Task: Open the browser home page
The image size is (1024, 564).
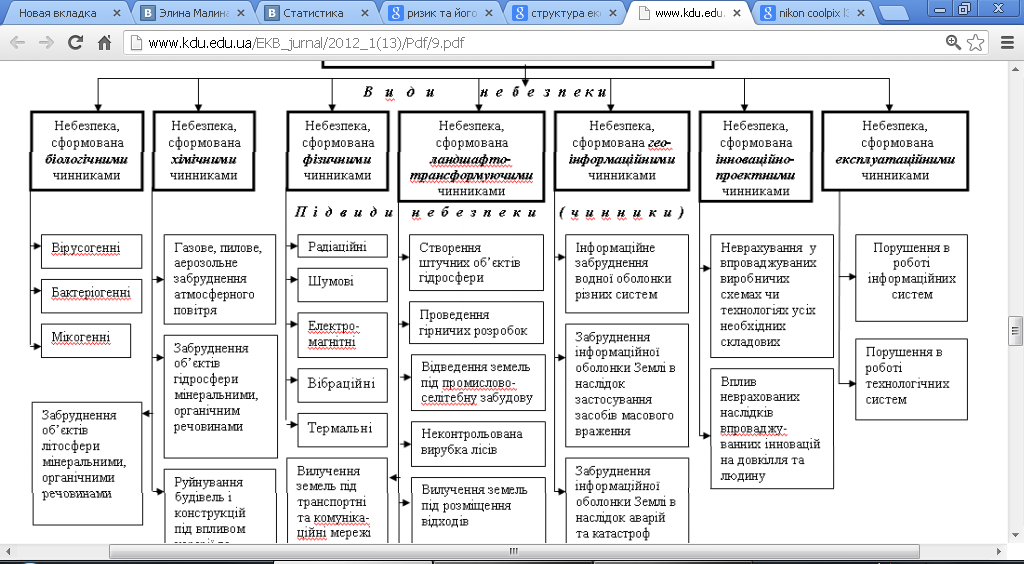Action: coord(104,43)
